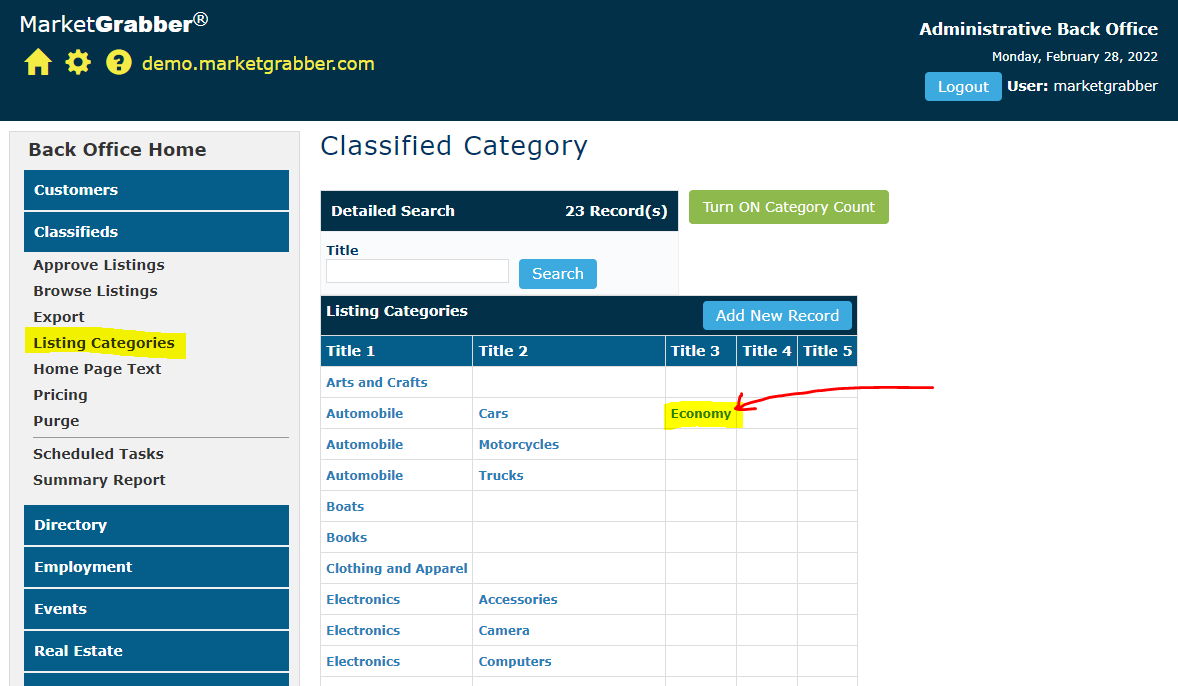This screenshot has width=1178, height=686.
Task: Expand the Employment sidebar section
Action: click(x=156, y=567)
